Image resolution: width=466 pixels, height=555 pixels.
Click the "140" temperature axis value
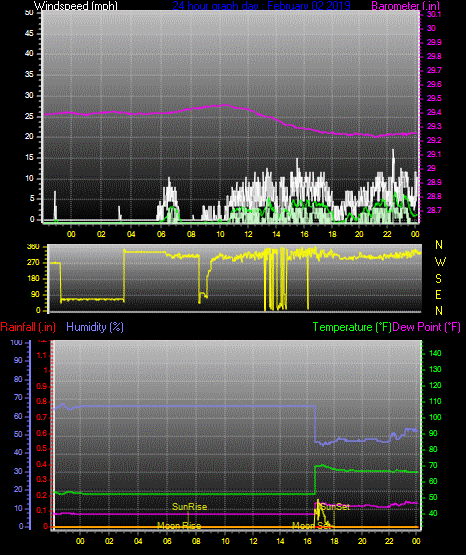435,353
